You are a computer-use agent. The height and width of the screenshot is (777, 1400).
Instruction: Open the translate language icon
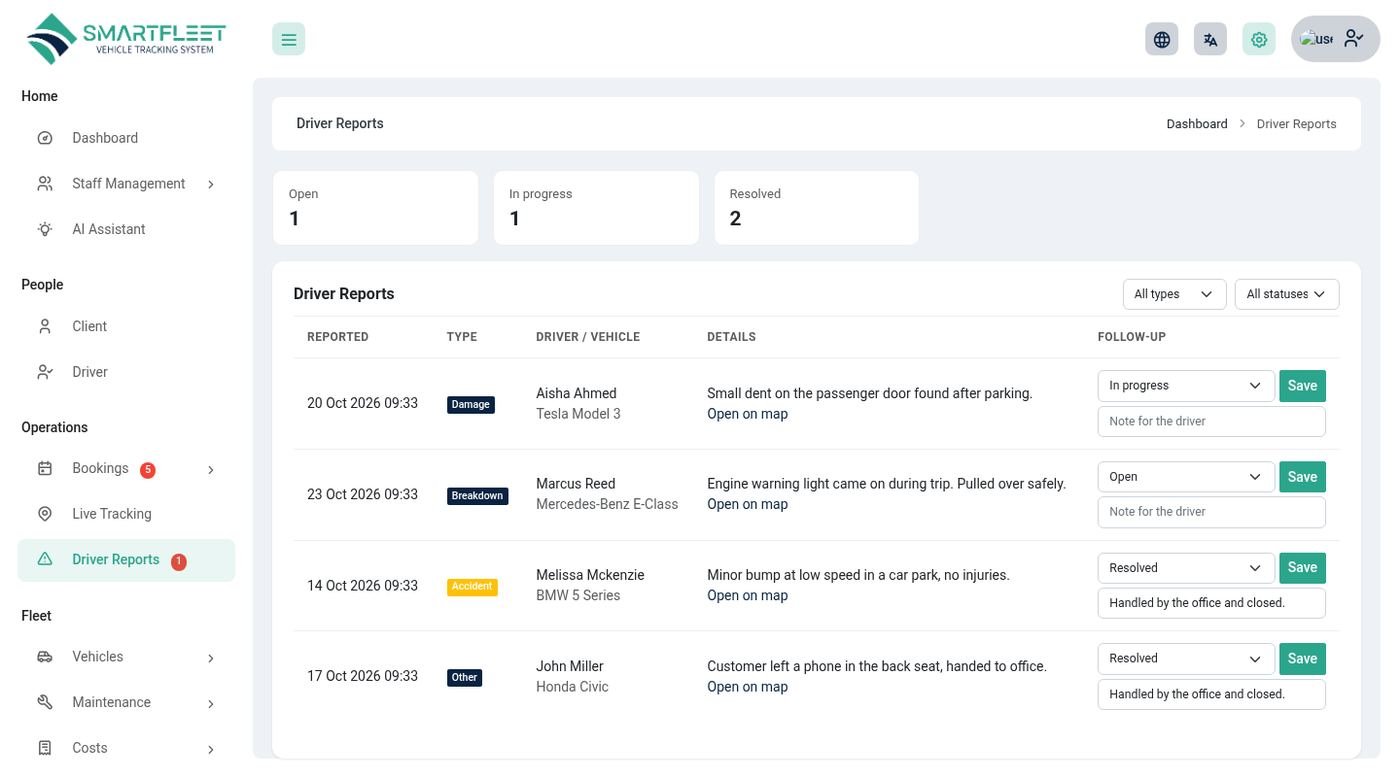click(1210, 39)
